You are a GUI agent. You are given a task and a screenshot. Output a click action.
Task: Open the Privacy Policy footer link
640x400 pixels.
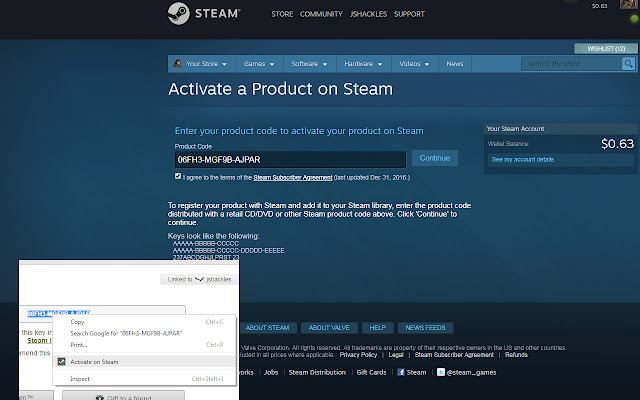click(x=358, y=355)
